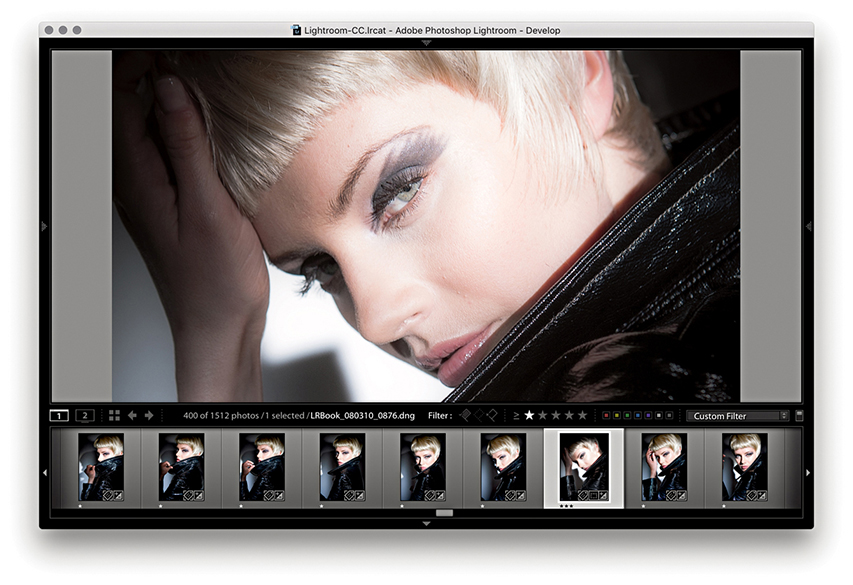Collapse the Filmstrip bottom triangle
This screenshot has width=853, height=585.
426,524
